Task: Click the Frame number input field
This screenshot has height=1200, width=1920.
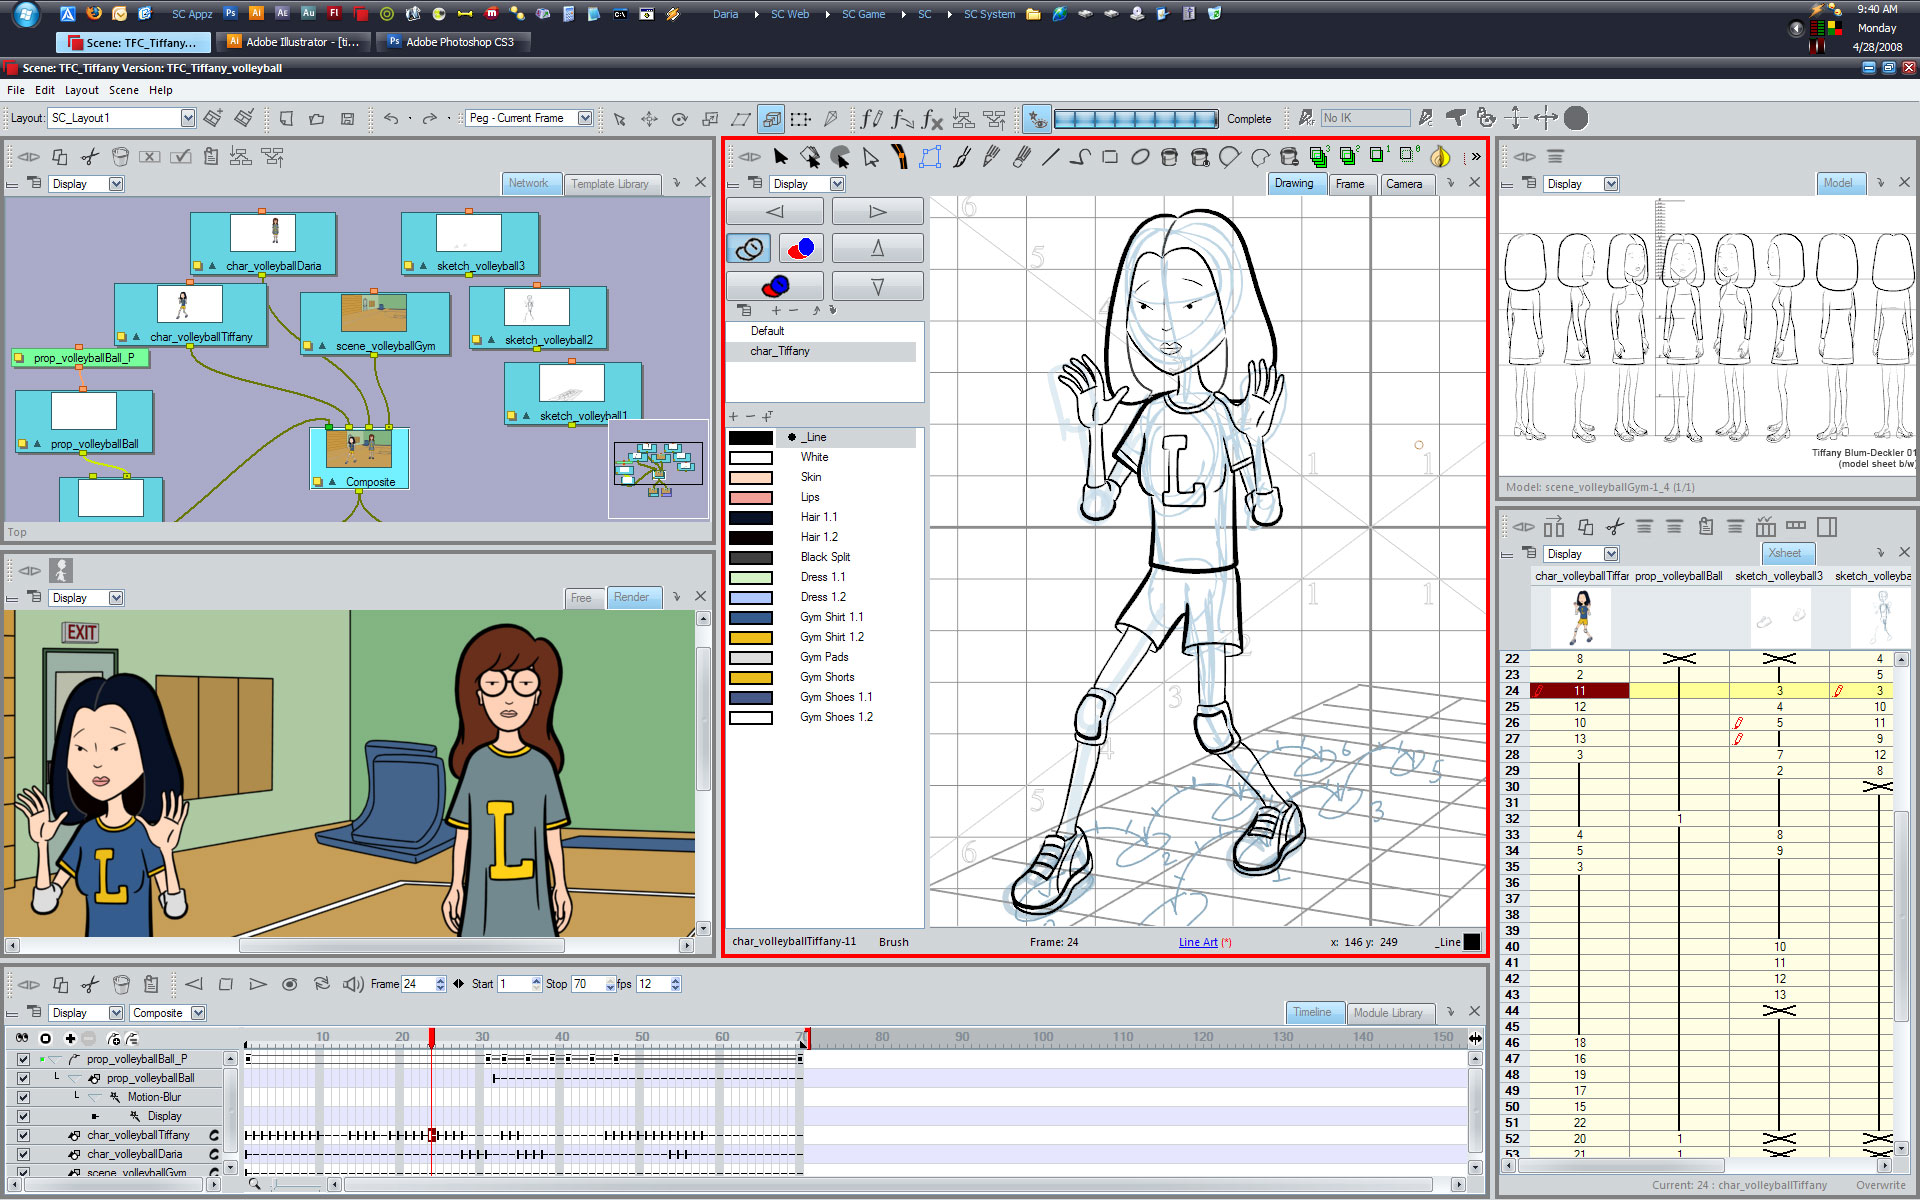Action: 418,984
